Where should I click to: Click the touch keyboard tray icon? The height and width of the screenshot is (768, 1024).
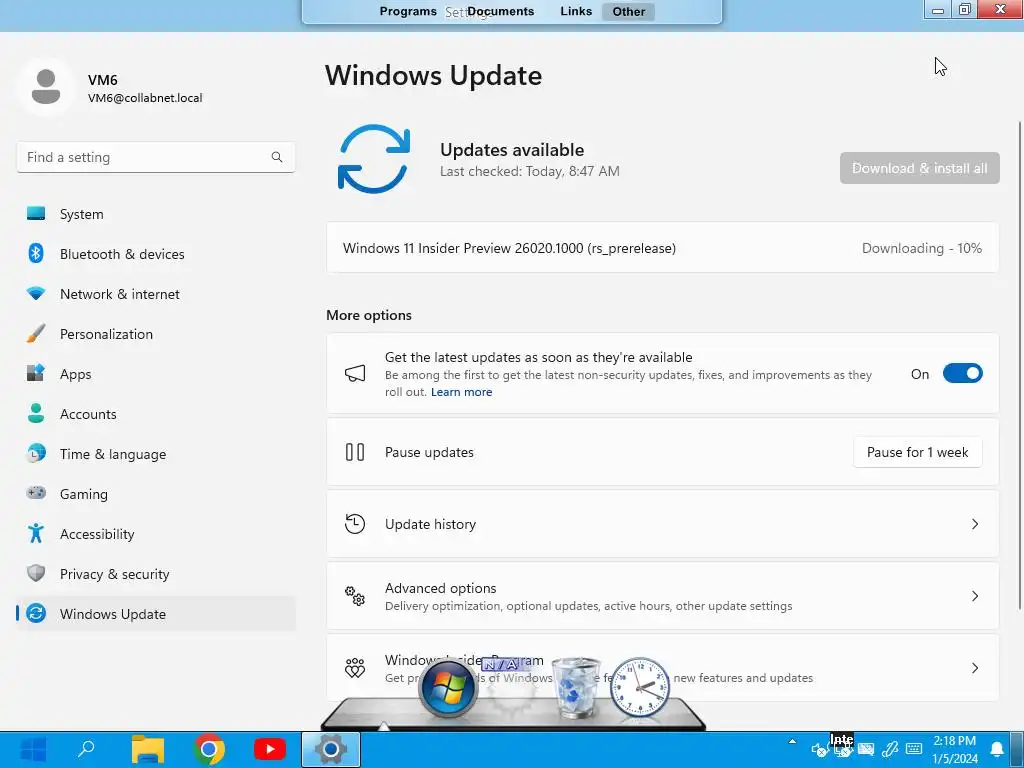[914, 749]
